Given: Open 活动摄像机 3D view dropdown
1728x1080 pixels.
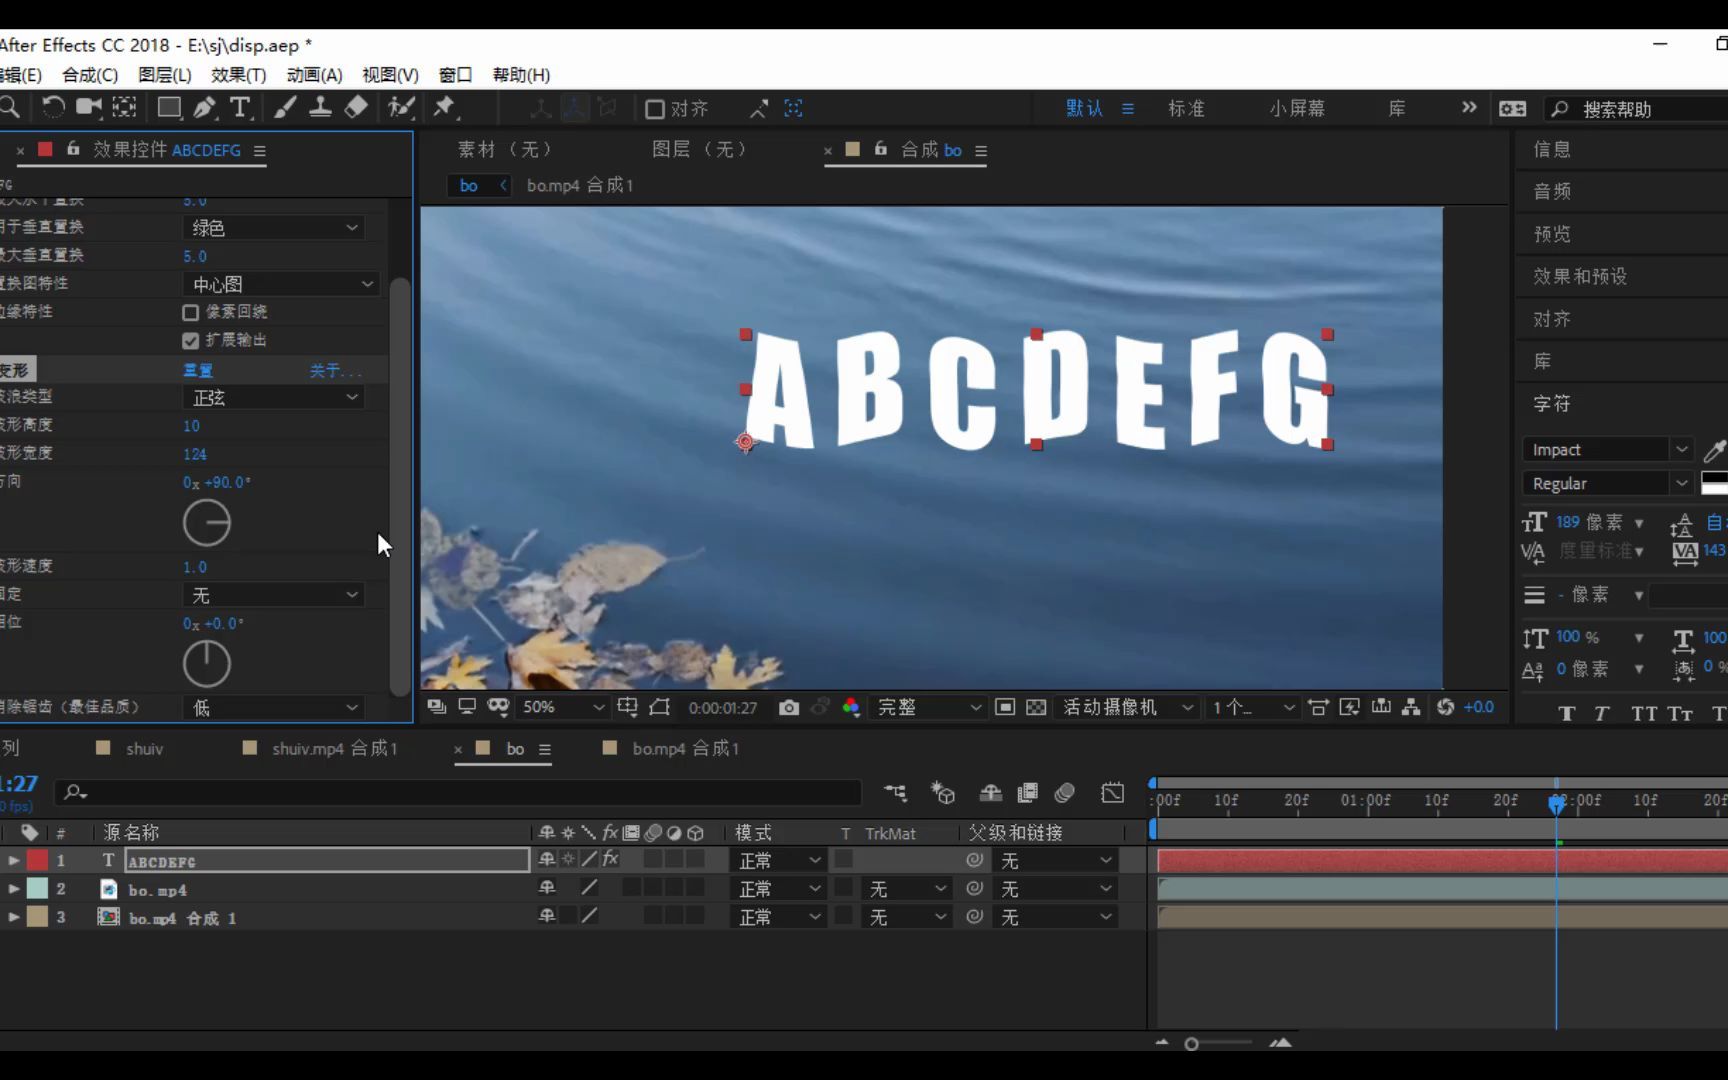Looking at the screenshot, I should [1127, 707].
